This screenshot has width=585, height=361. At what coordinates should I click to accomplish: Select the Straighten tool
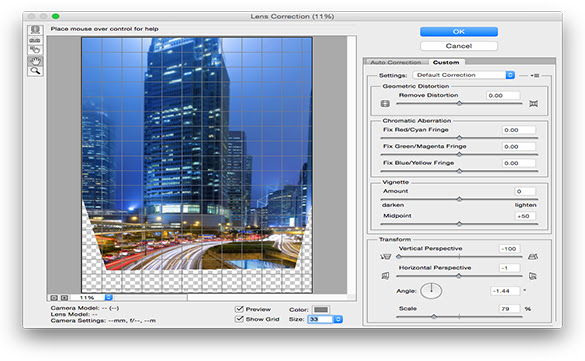[x=35, y=40]
